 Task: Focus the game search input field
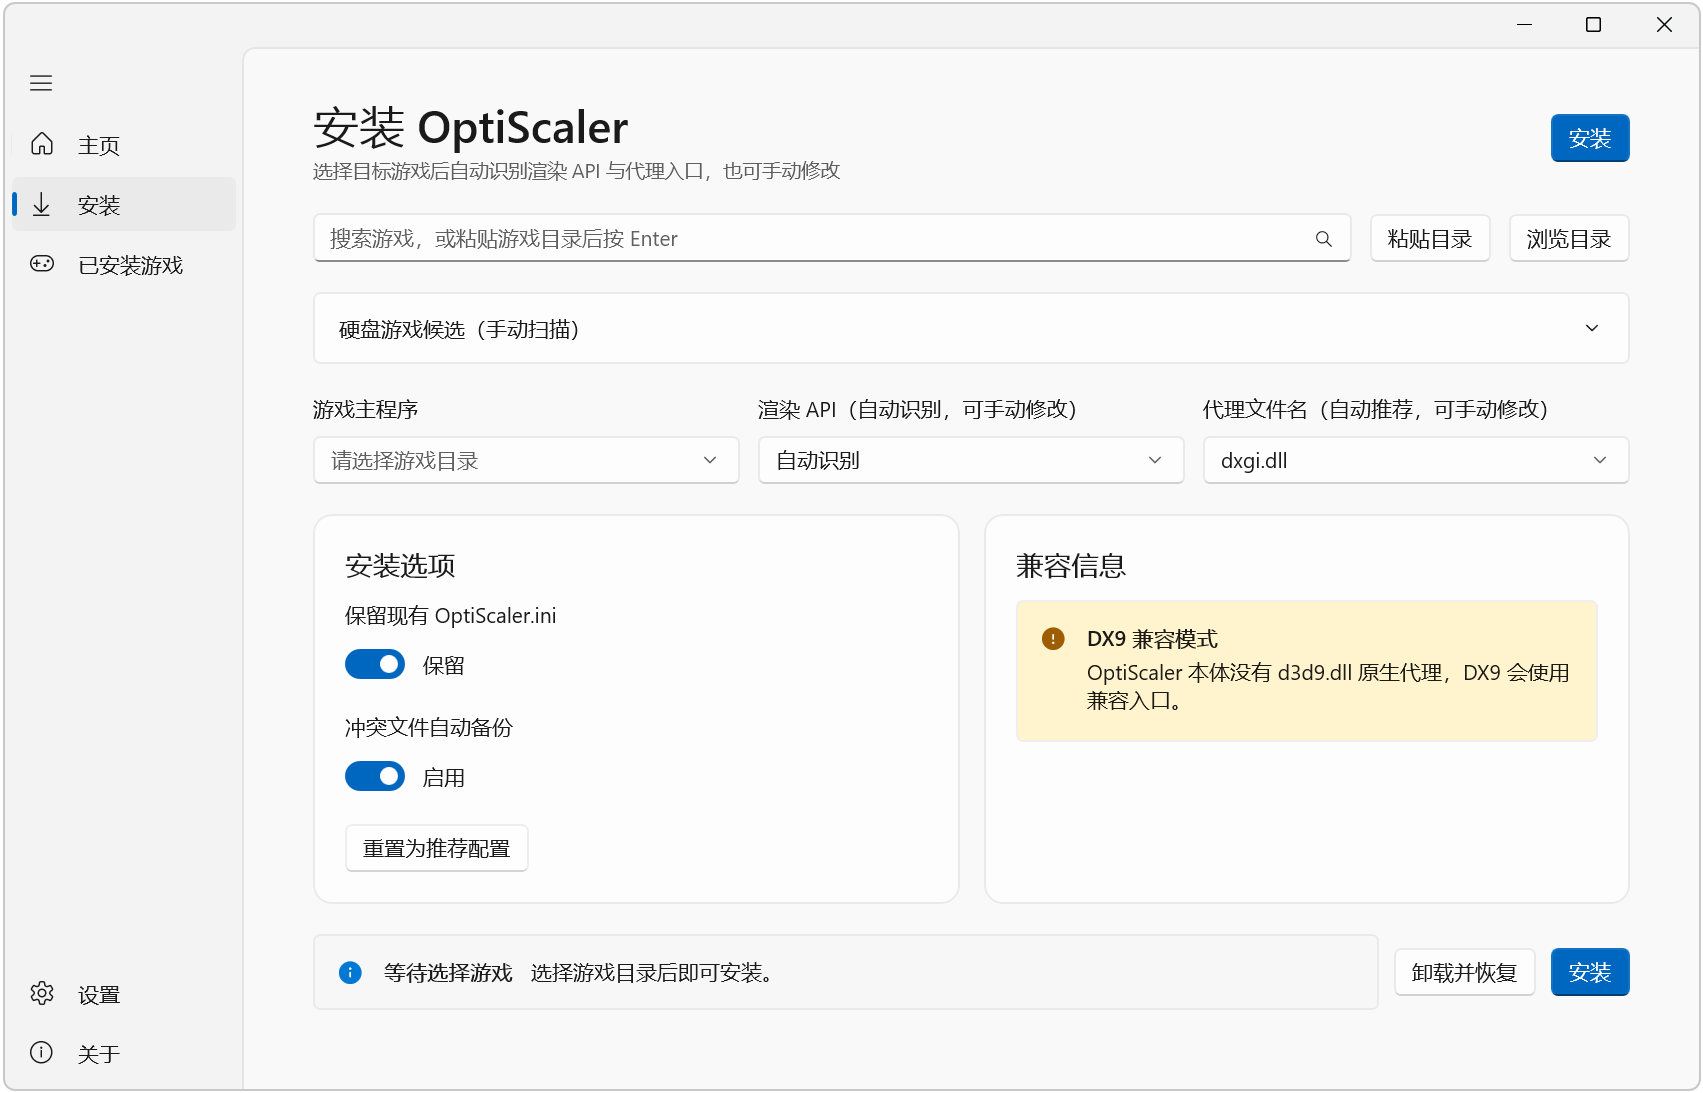(x=832, y=238)
